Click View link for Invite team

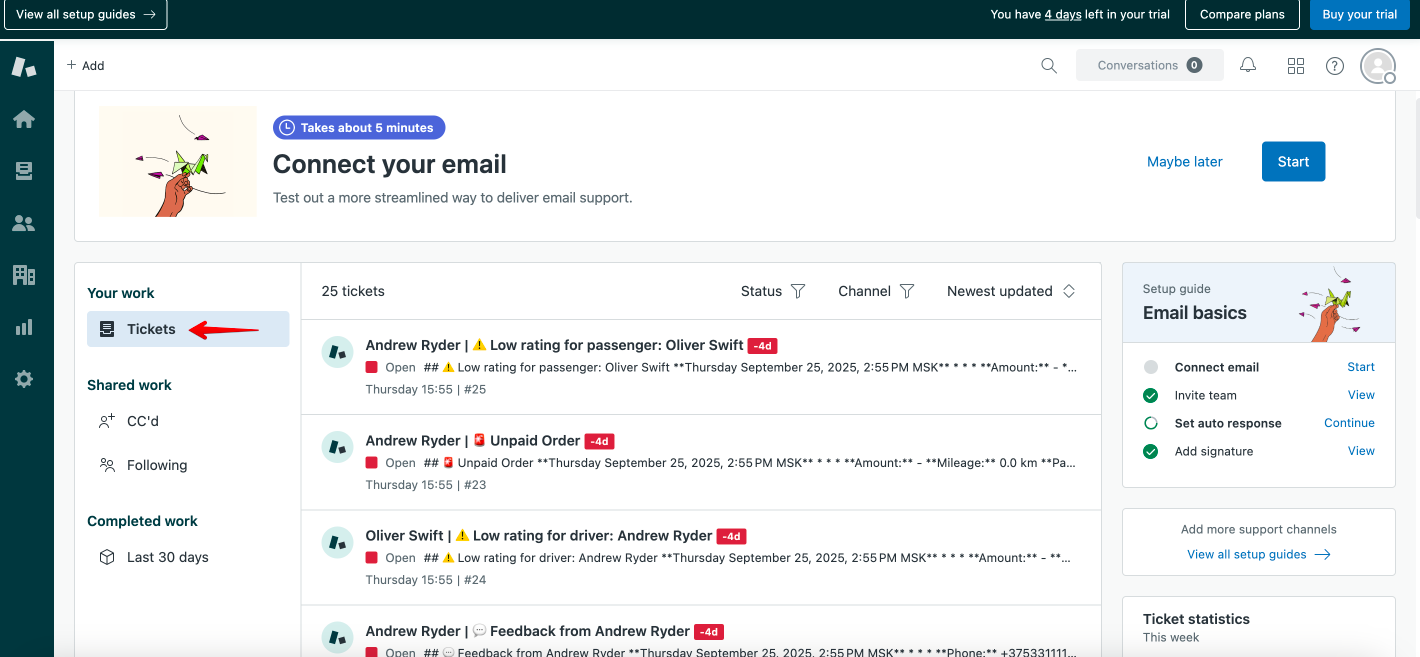pos(1361,395)
